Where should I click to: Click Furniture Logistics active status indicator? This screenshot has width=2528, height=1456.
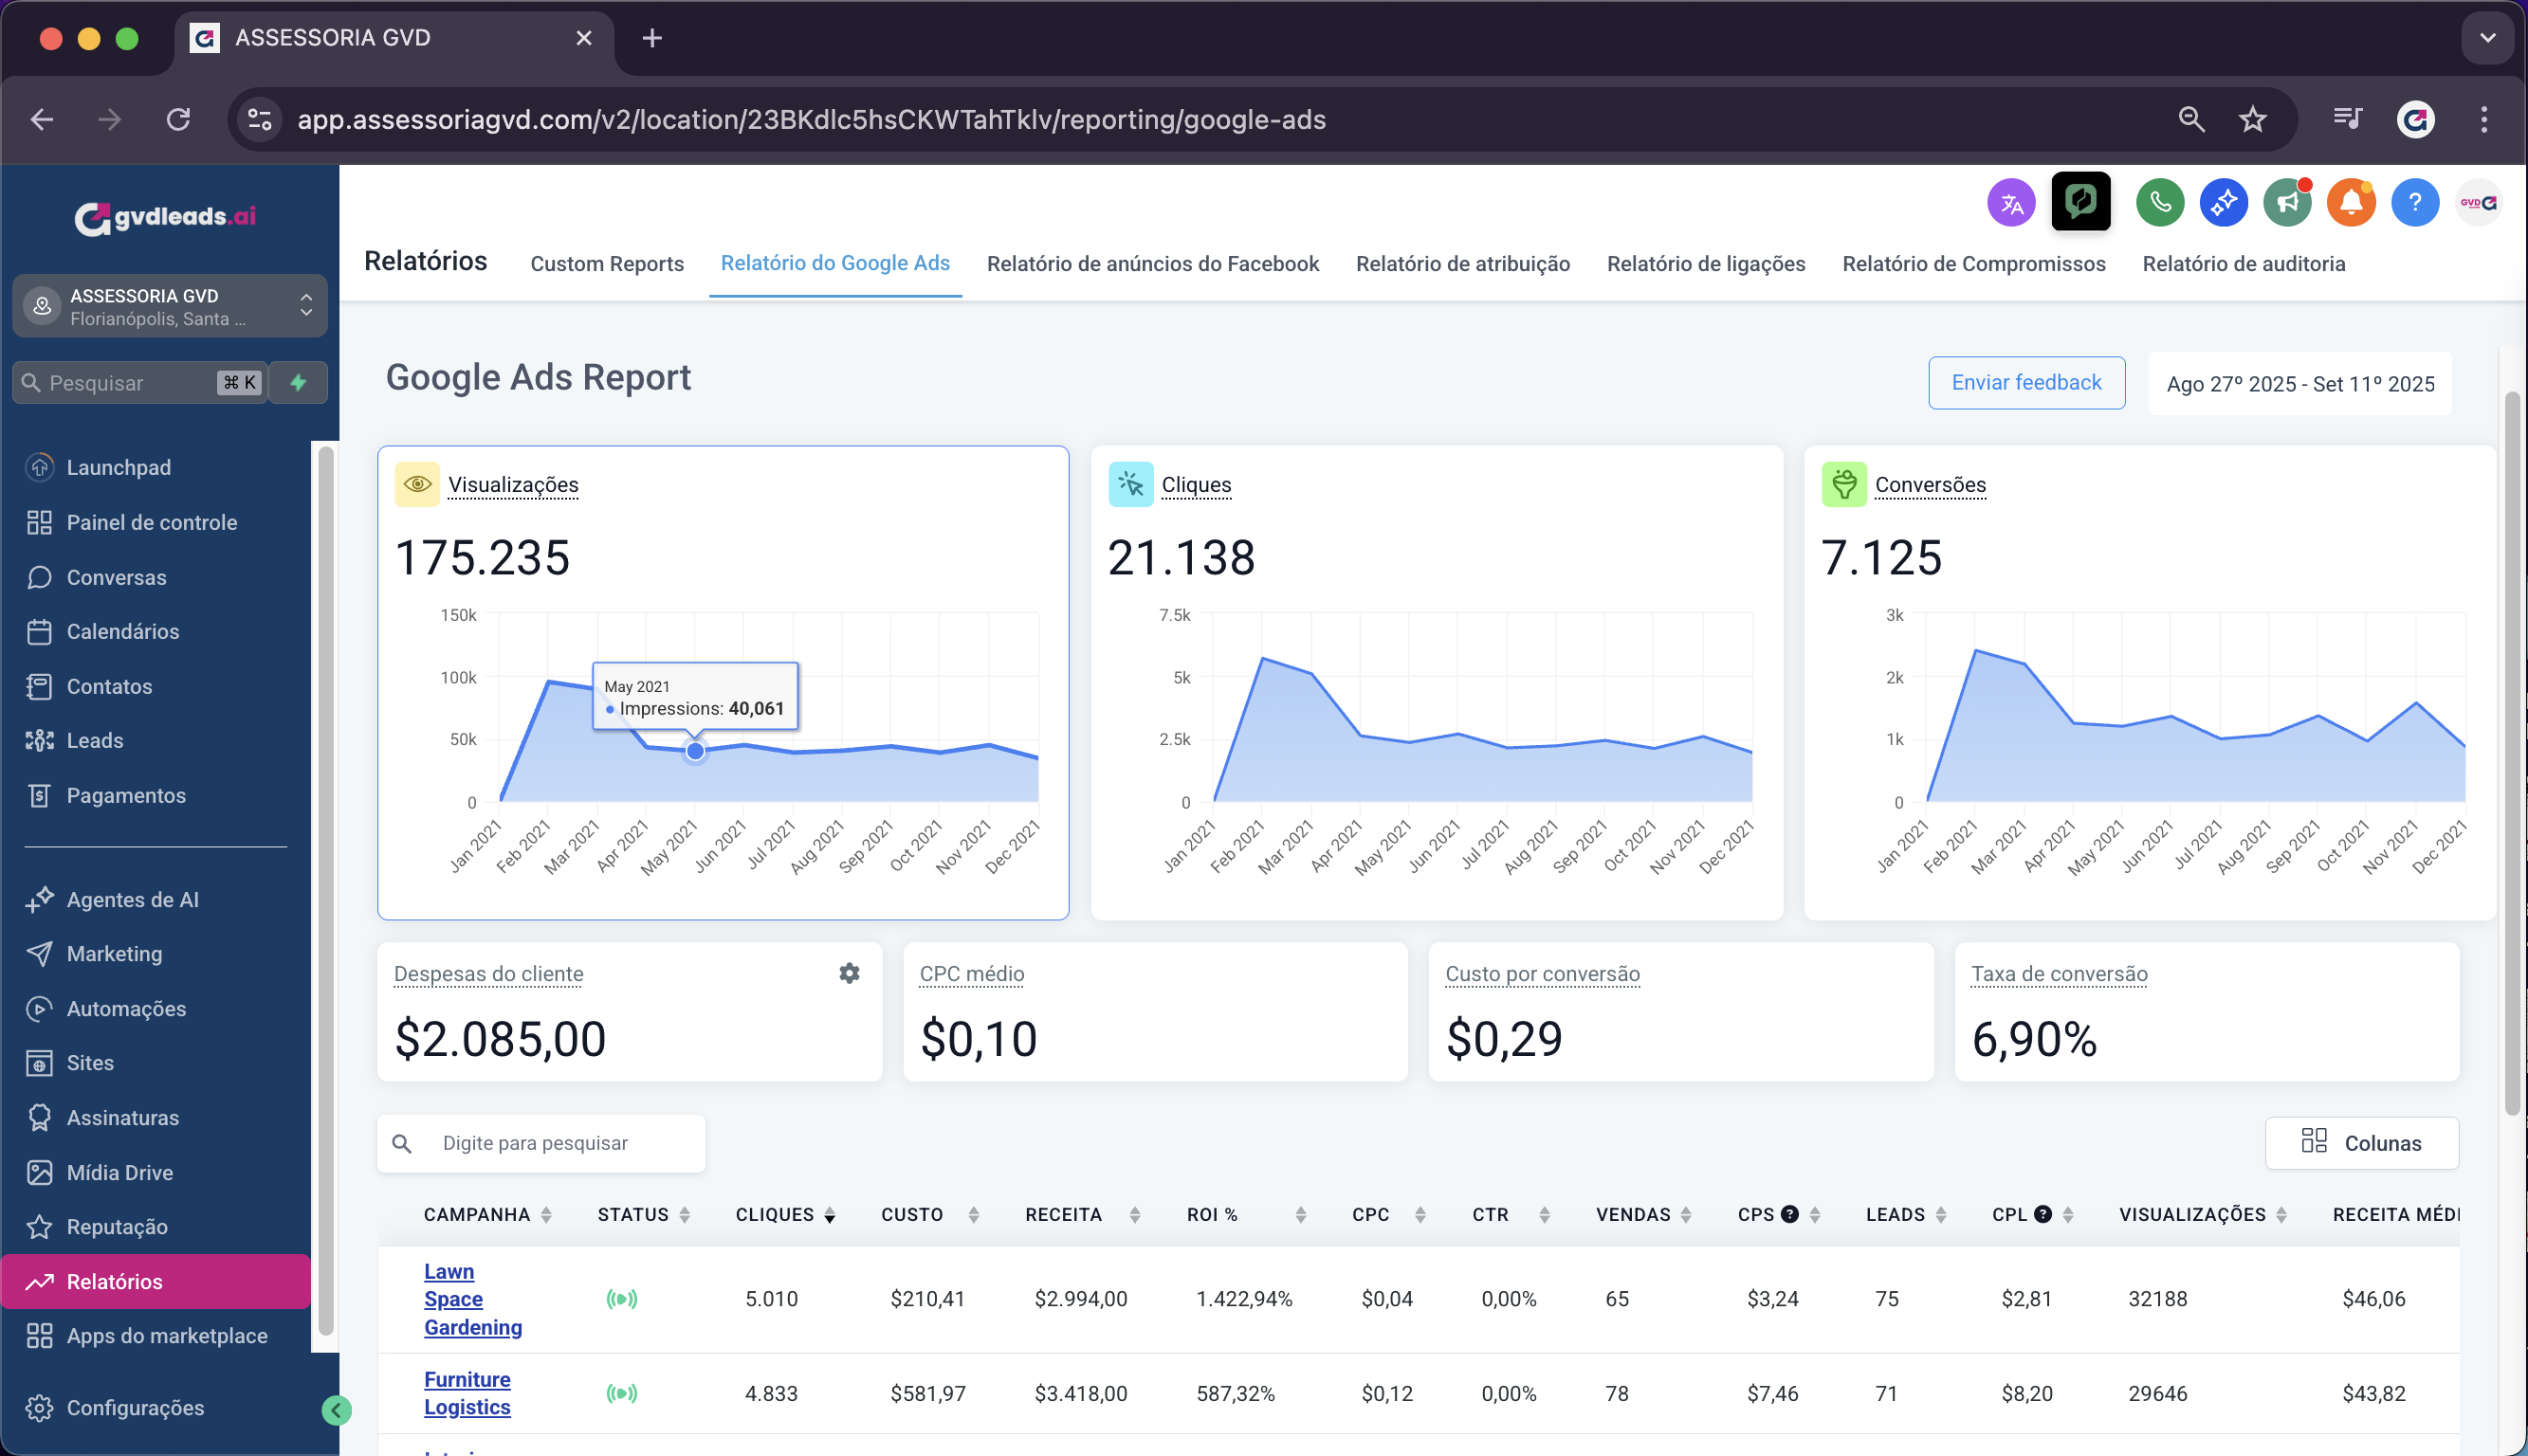click(621, 1393)
